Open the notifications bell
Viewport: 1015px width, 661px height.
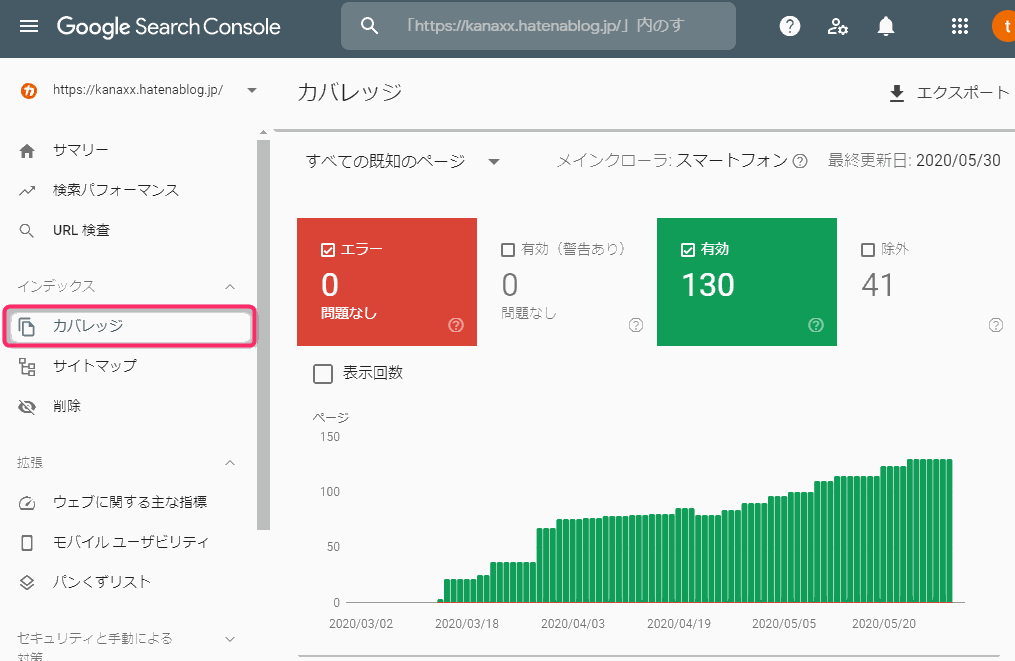[886, 26]
